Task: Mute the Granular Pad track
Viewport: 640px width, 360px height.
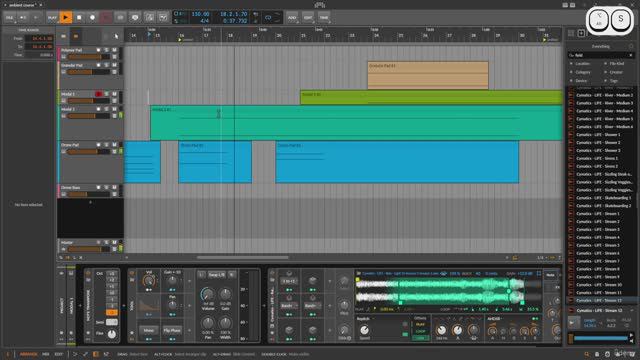Action: (115, 65)
